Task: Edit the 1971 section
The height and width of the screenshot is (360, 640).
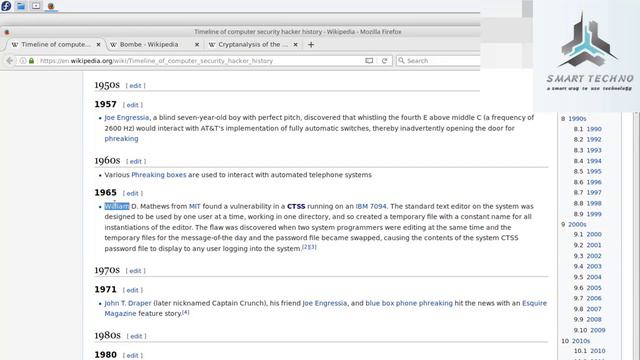Action: (132, 290)
